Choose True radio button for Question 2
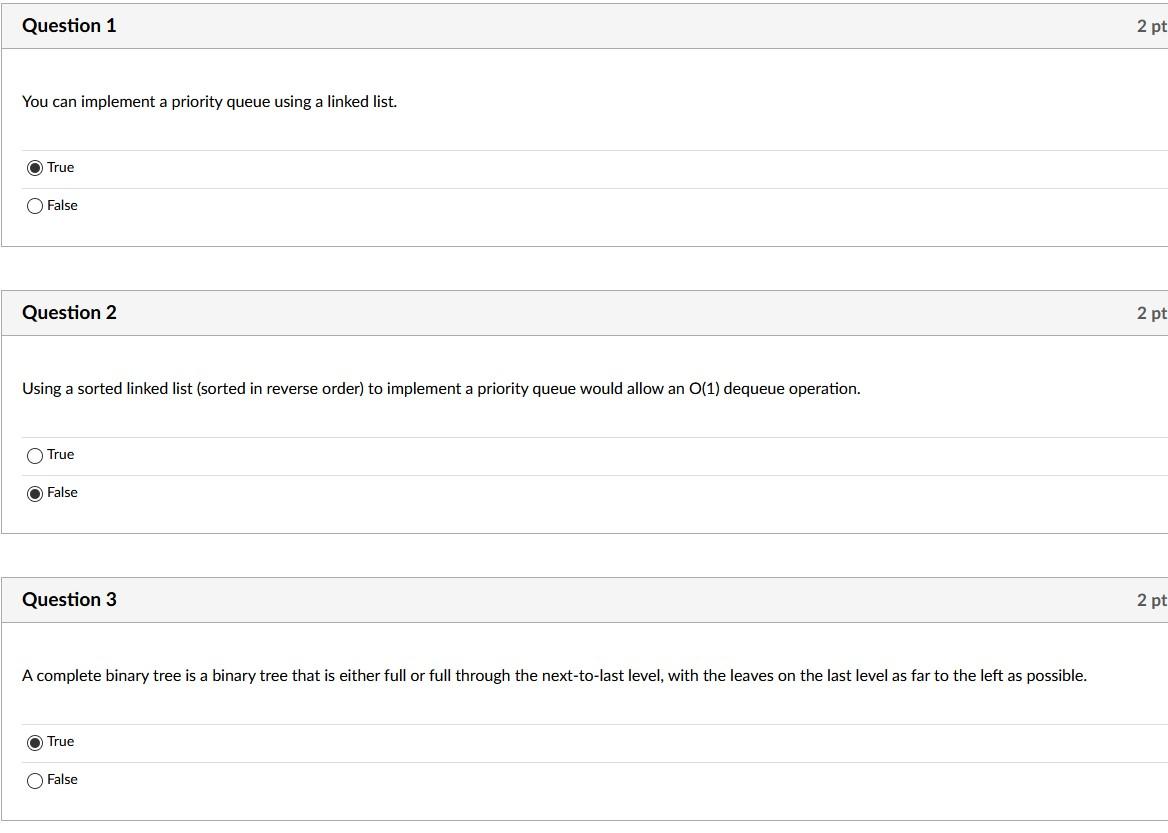The image size is (1168, 833). [34, 456]
